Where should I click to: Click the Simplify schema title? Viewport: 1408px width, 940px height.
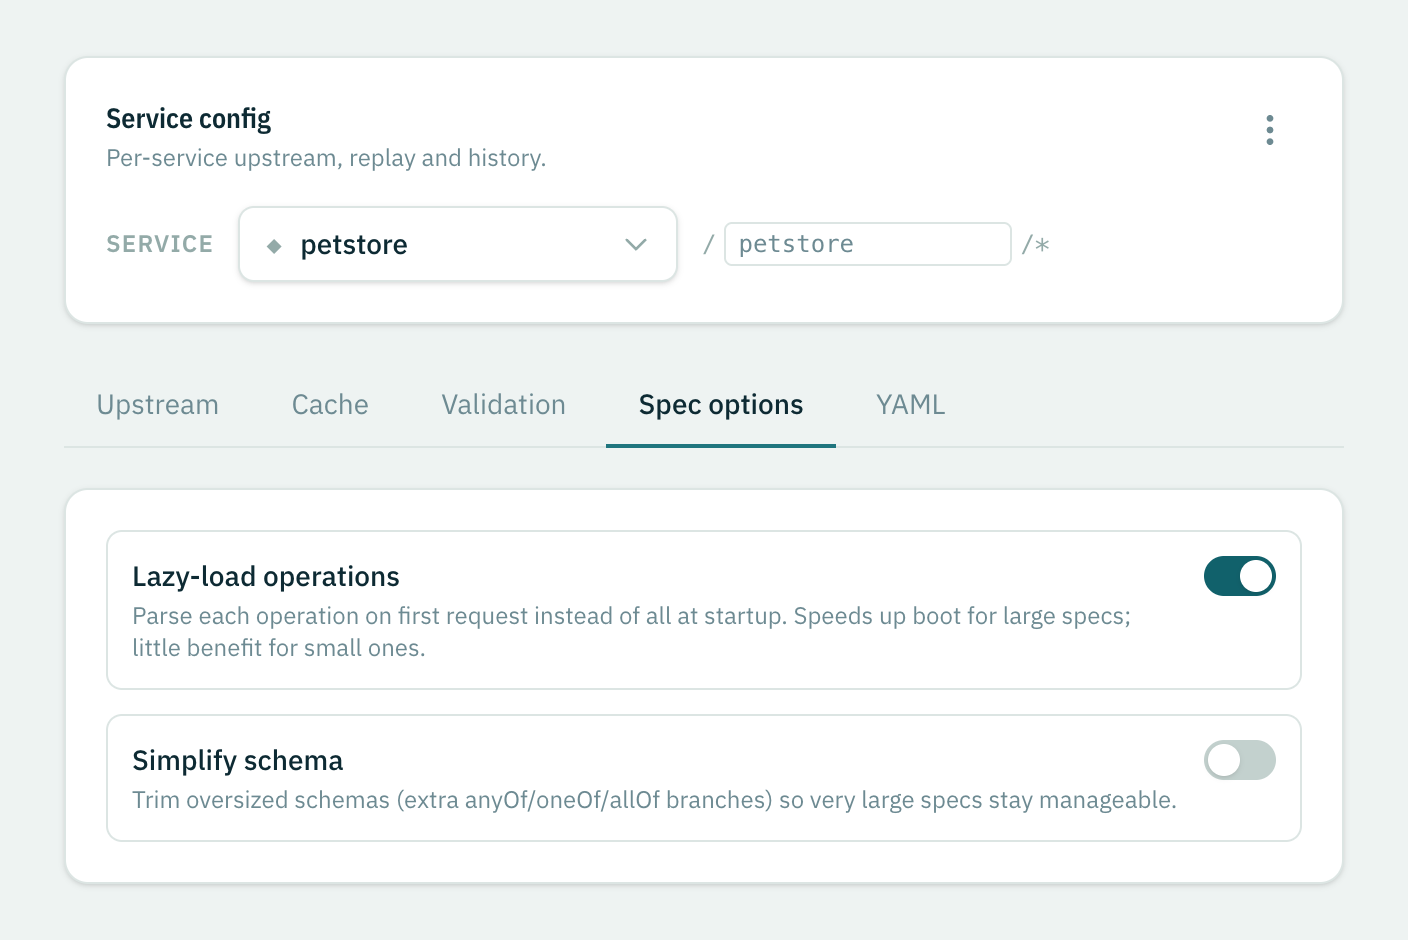(238, 761)
